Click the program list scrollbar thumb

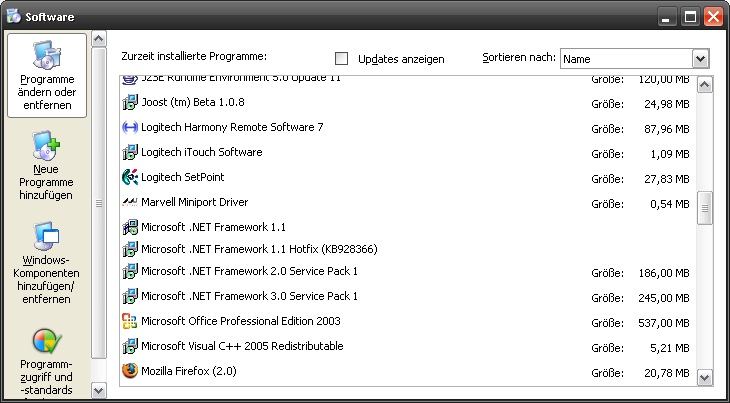point(705,208)
